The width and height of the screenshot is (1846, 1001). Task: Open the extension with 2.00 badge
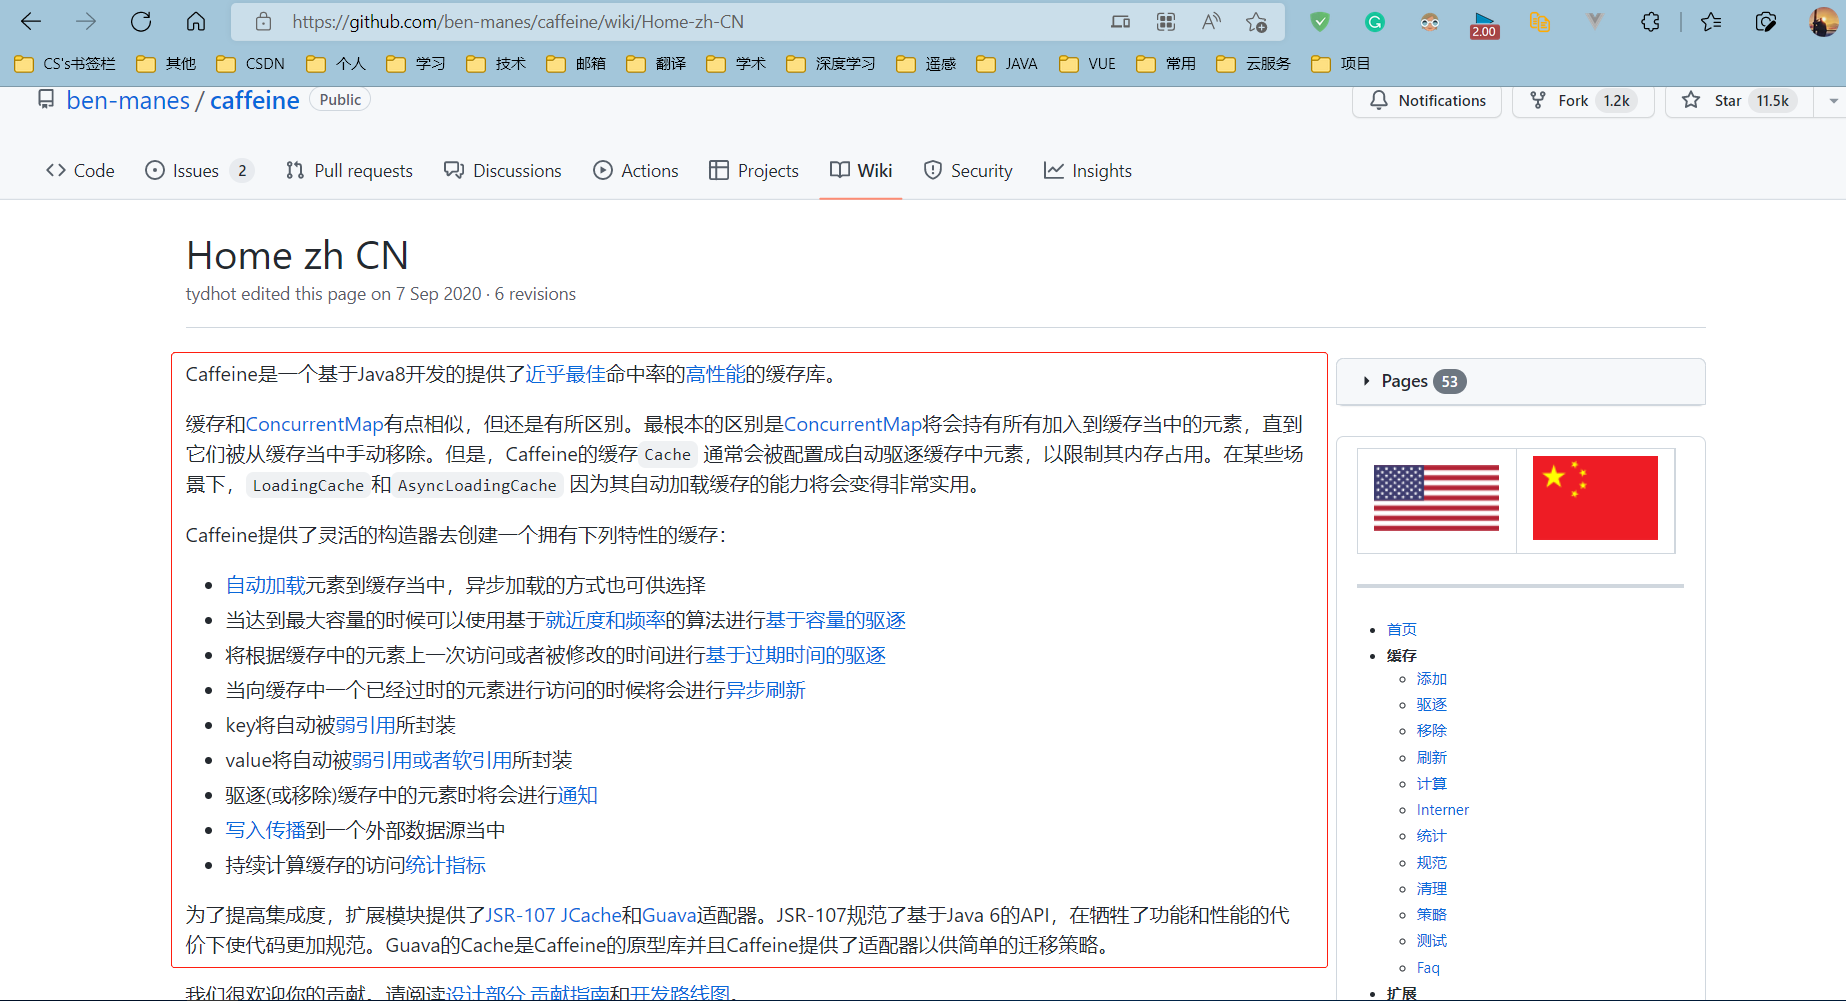[x=1484, y=24]
